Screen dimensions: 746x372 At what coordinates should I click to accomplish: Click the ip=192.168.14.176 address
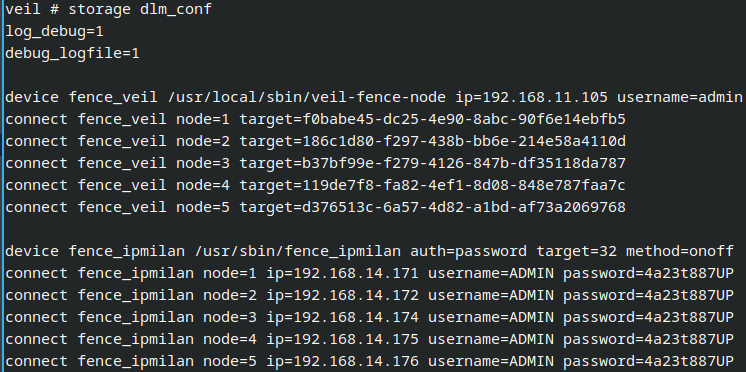pos(343,361)
